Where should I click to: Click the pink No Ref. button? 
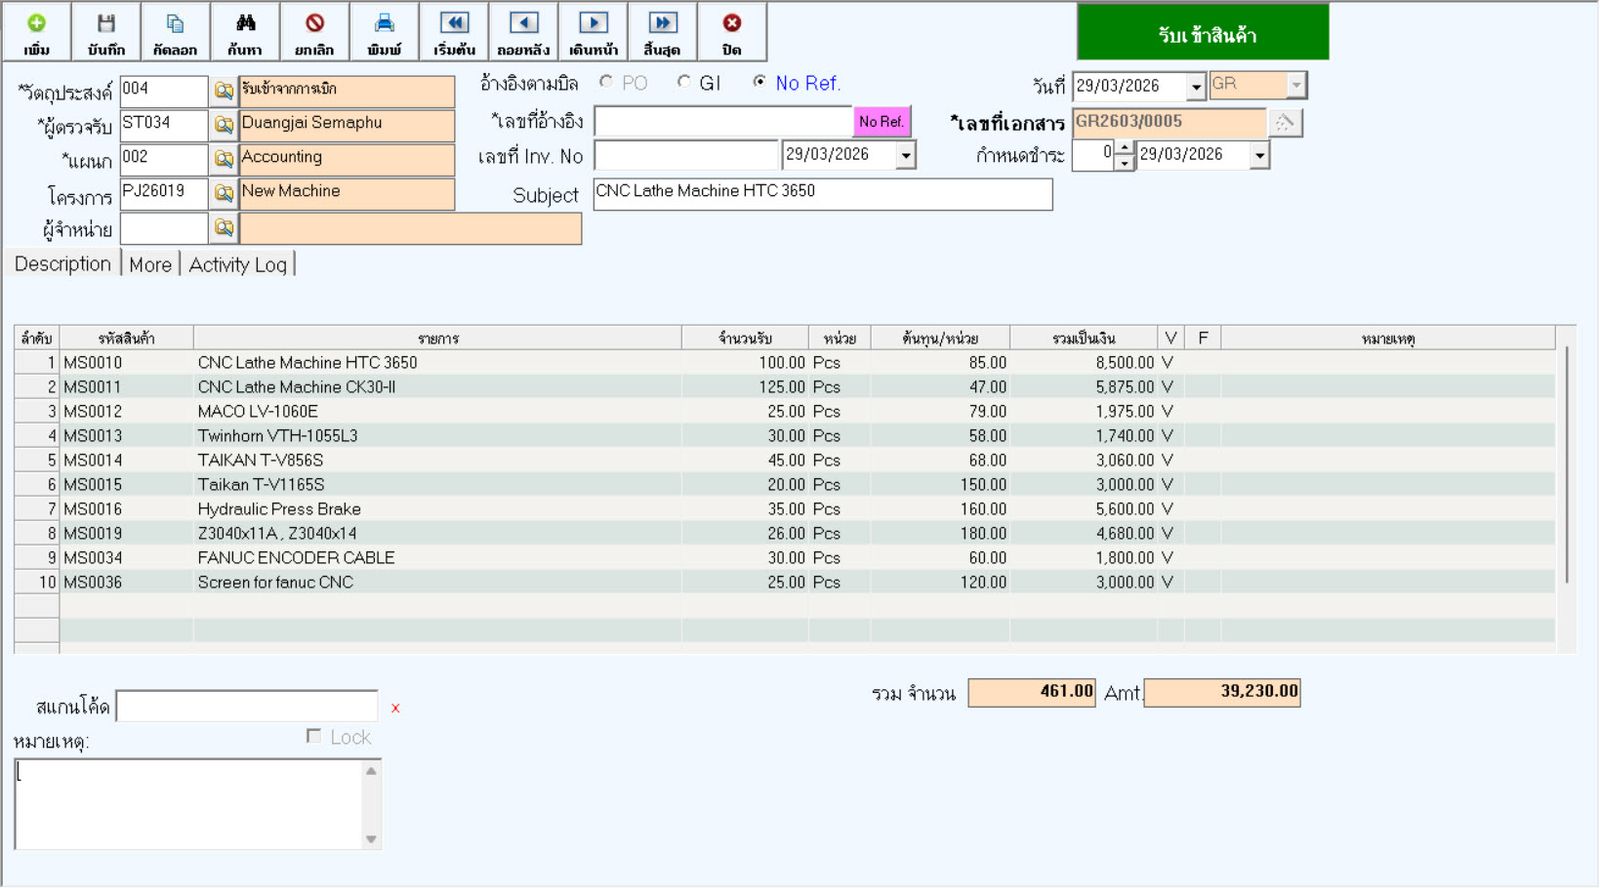click(x=881, y=121)
